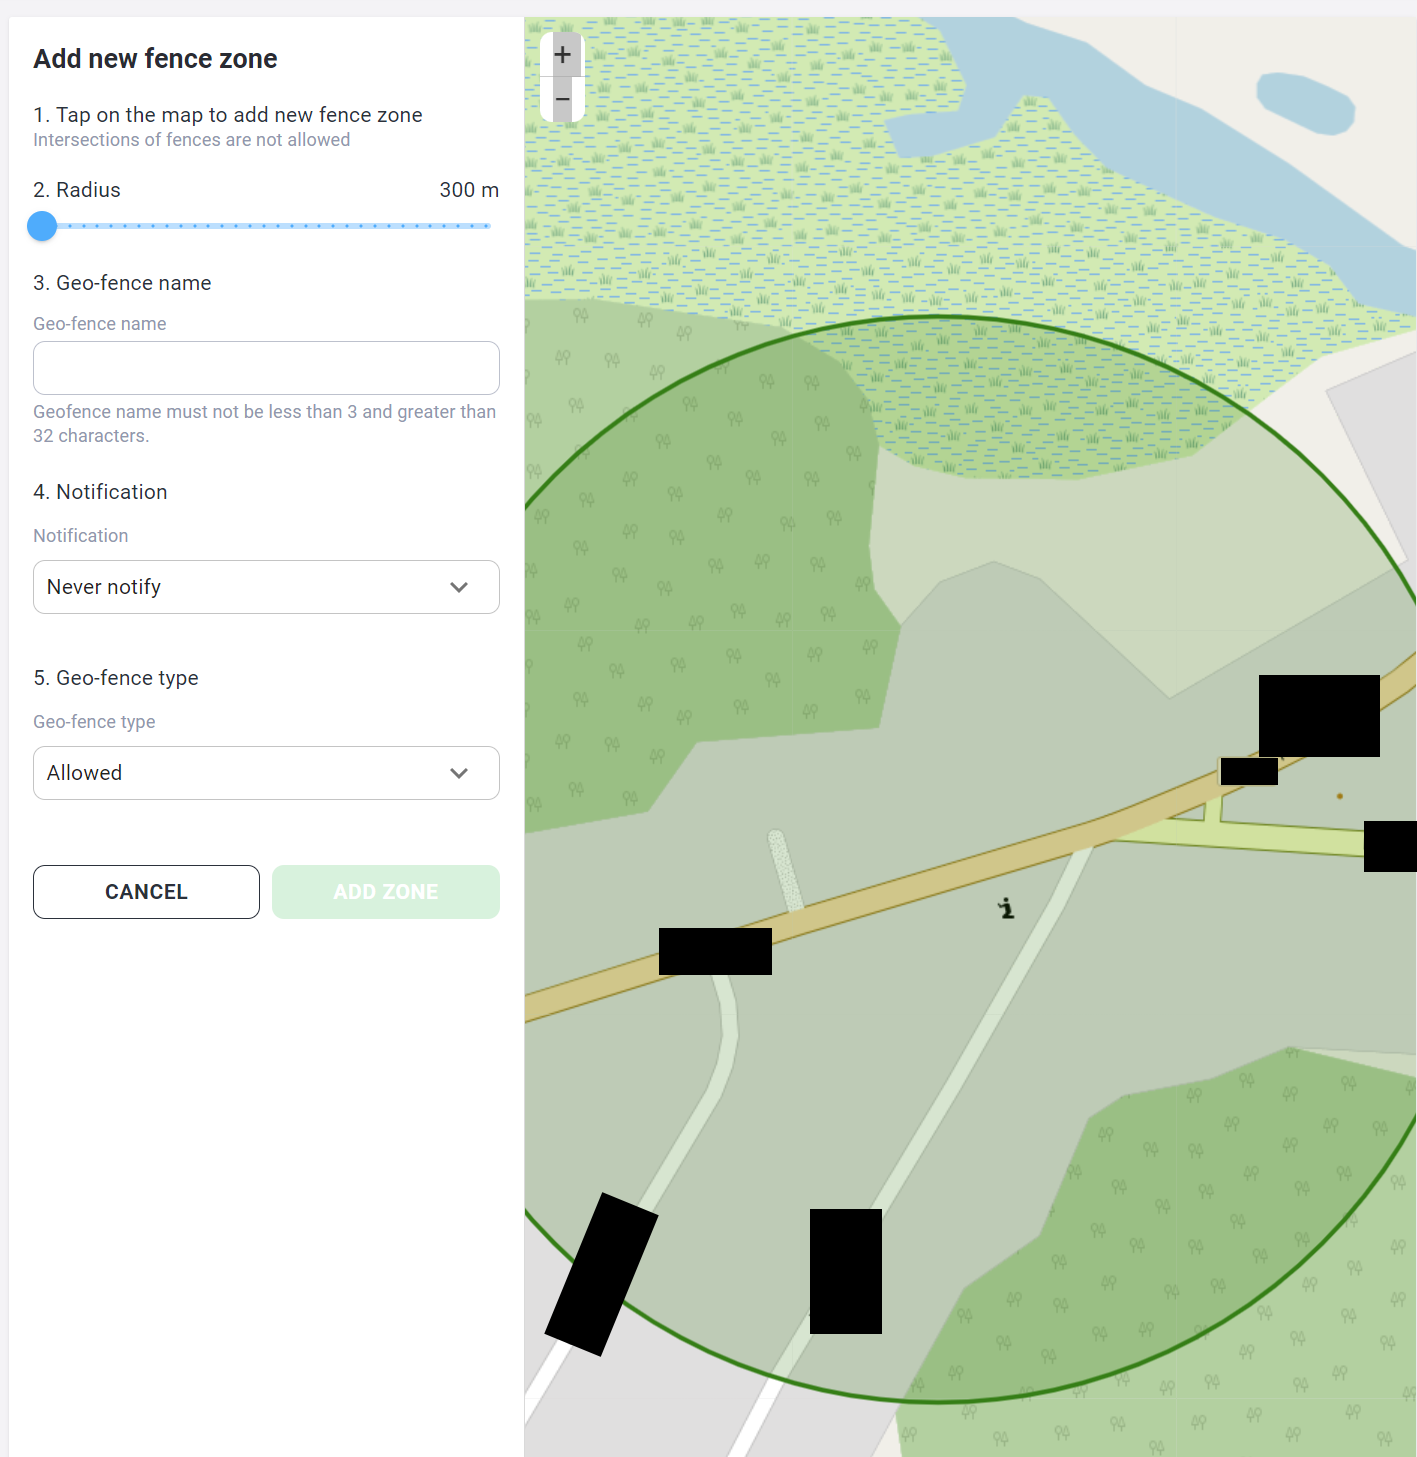Zoom out on the map
The image size is (1417, 1457).
pyautogui.click(x=562, y=100)
